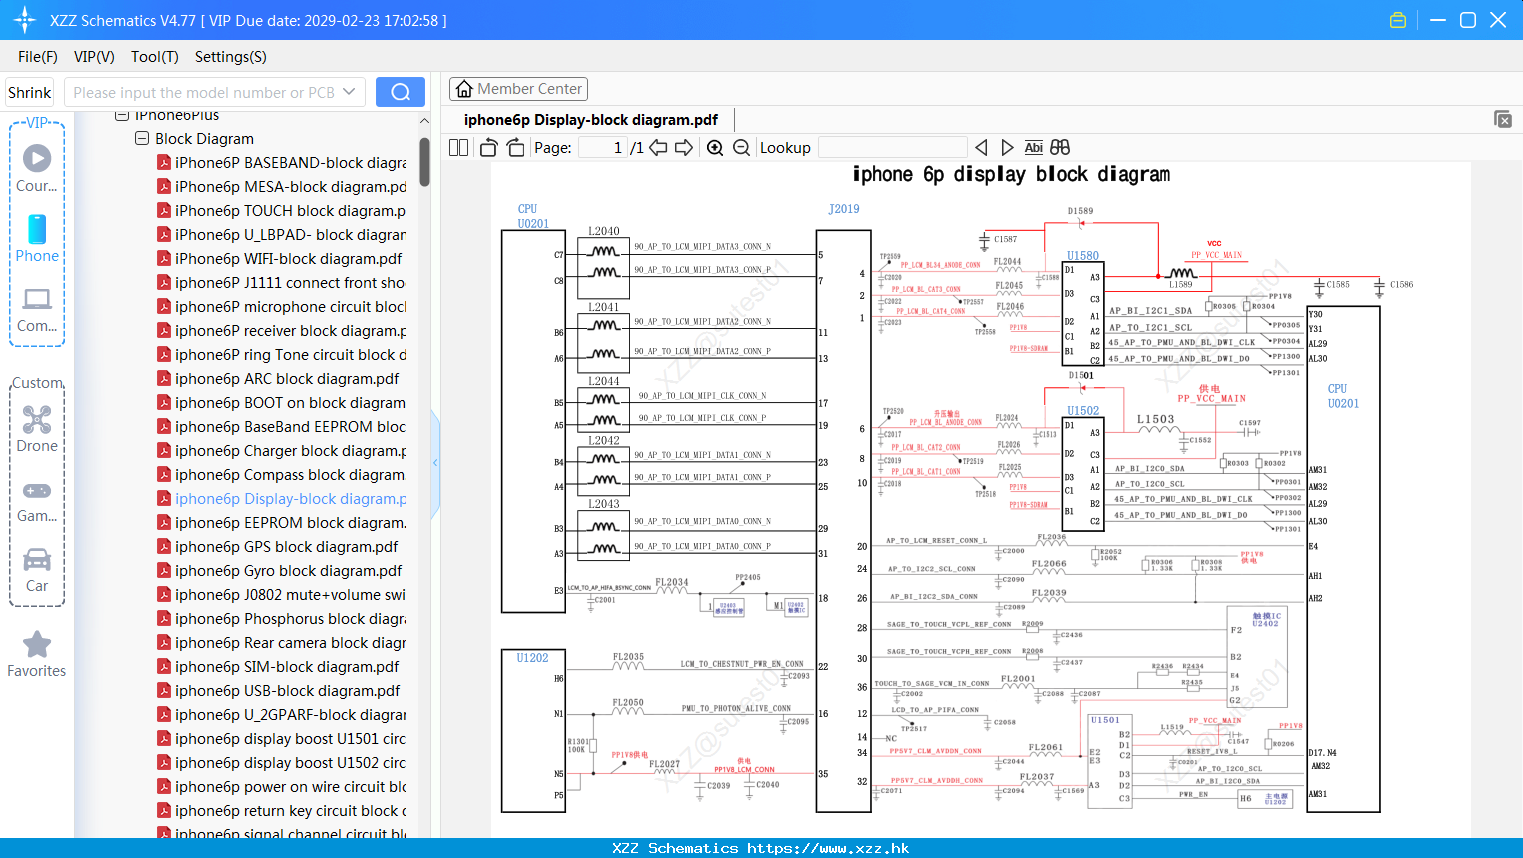Find previous lookup match triangle

click(x=981, y=147)
